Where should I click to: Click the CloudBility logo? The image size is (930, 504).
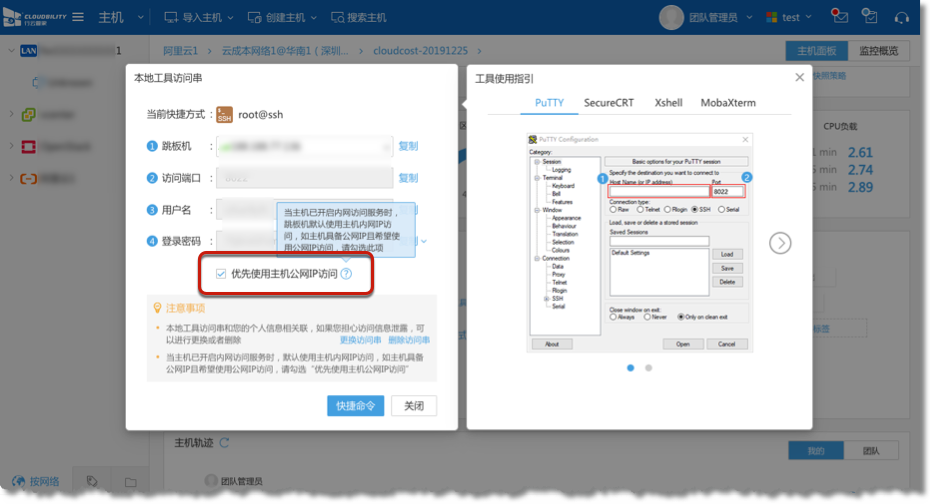coord(35,17)
